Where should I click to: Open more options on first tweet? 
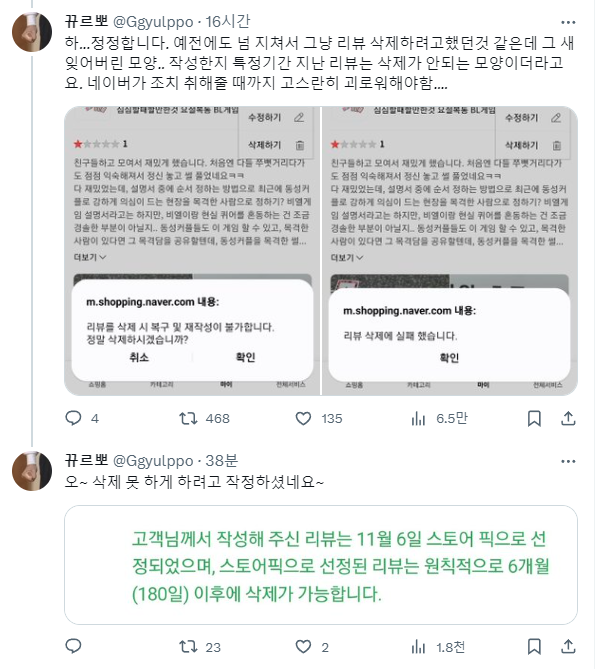tap(568, 22)
